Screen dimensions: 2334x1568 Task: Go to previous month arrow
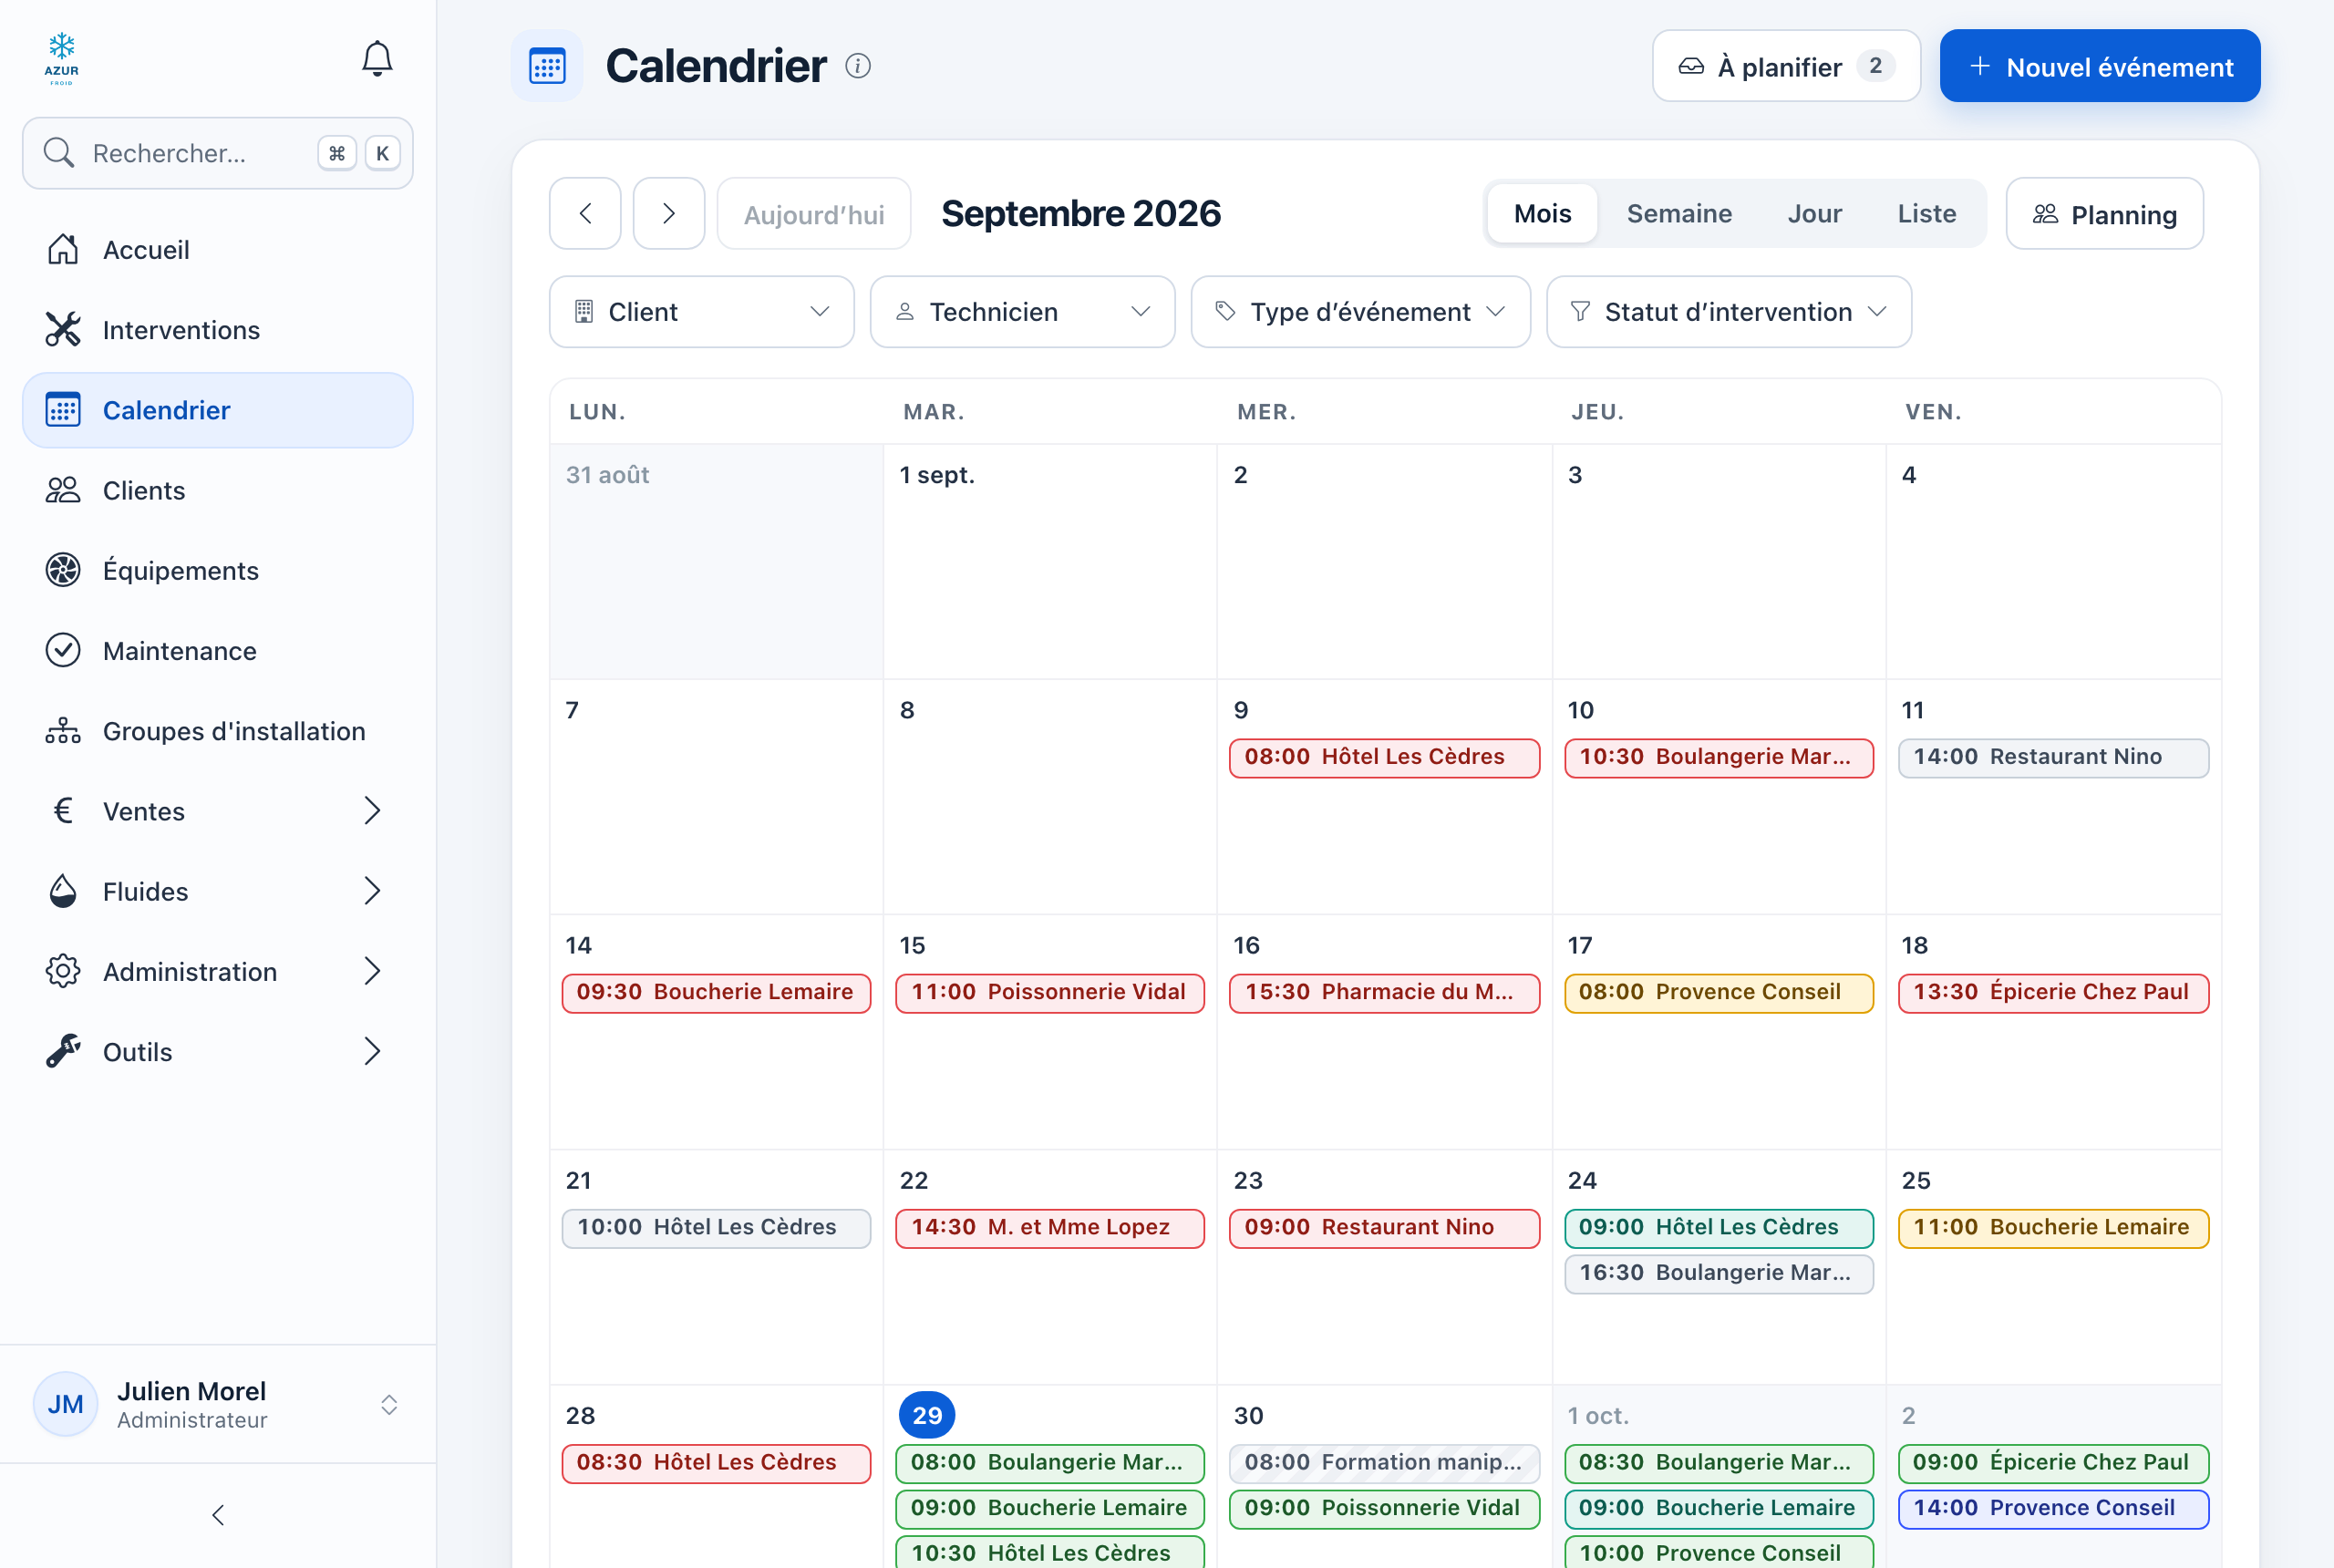click(x=585, y=213)
